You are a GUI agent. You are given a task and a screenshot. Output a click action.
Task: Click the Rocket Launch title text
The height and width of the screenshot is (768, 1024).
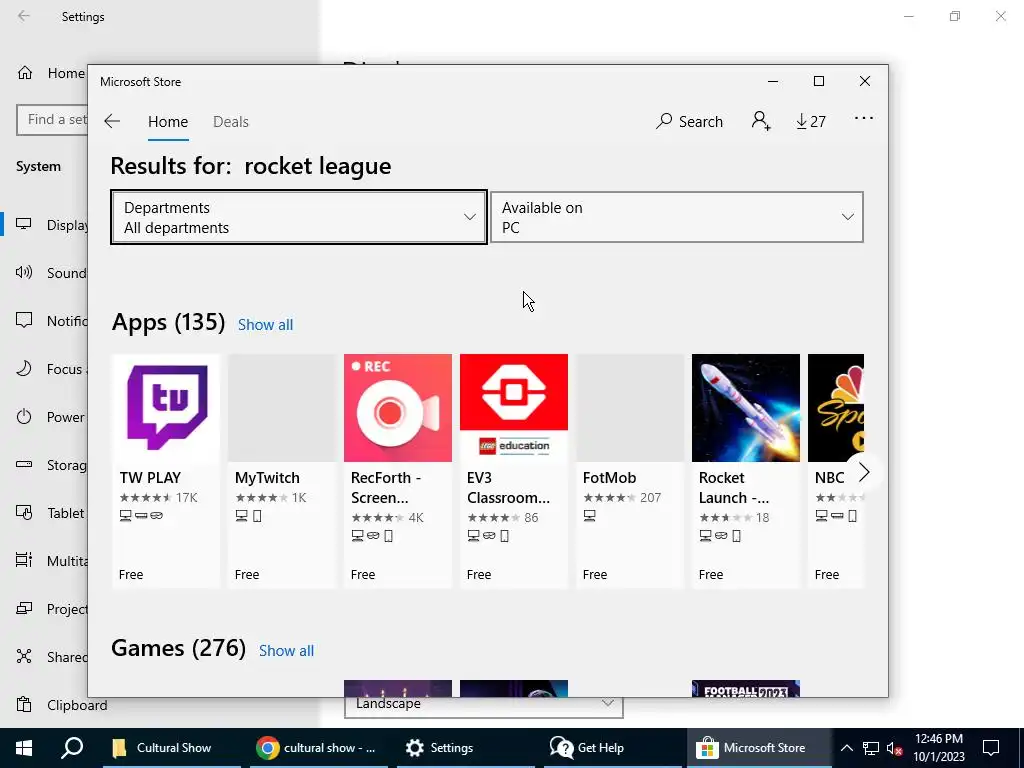(x=733, y=488)
